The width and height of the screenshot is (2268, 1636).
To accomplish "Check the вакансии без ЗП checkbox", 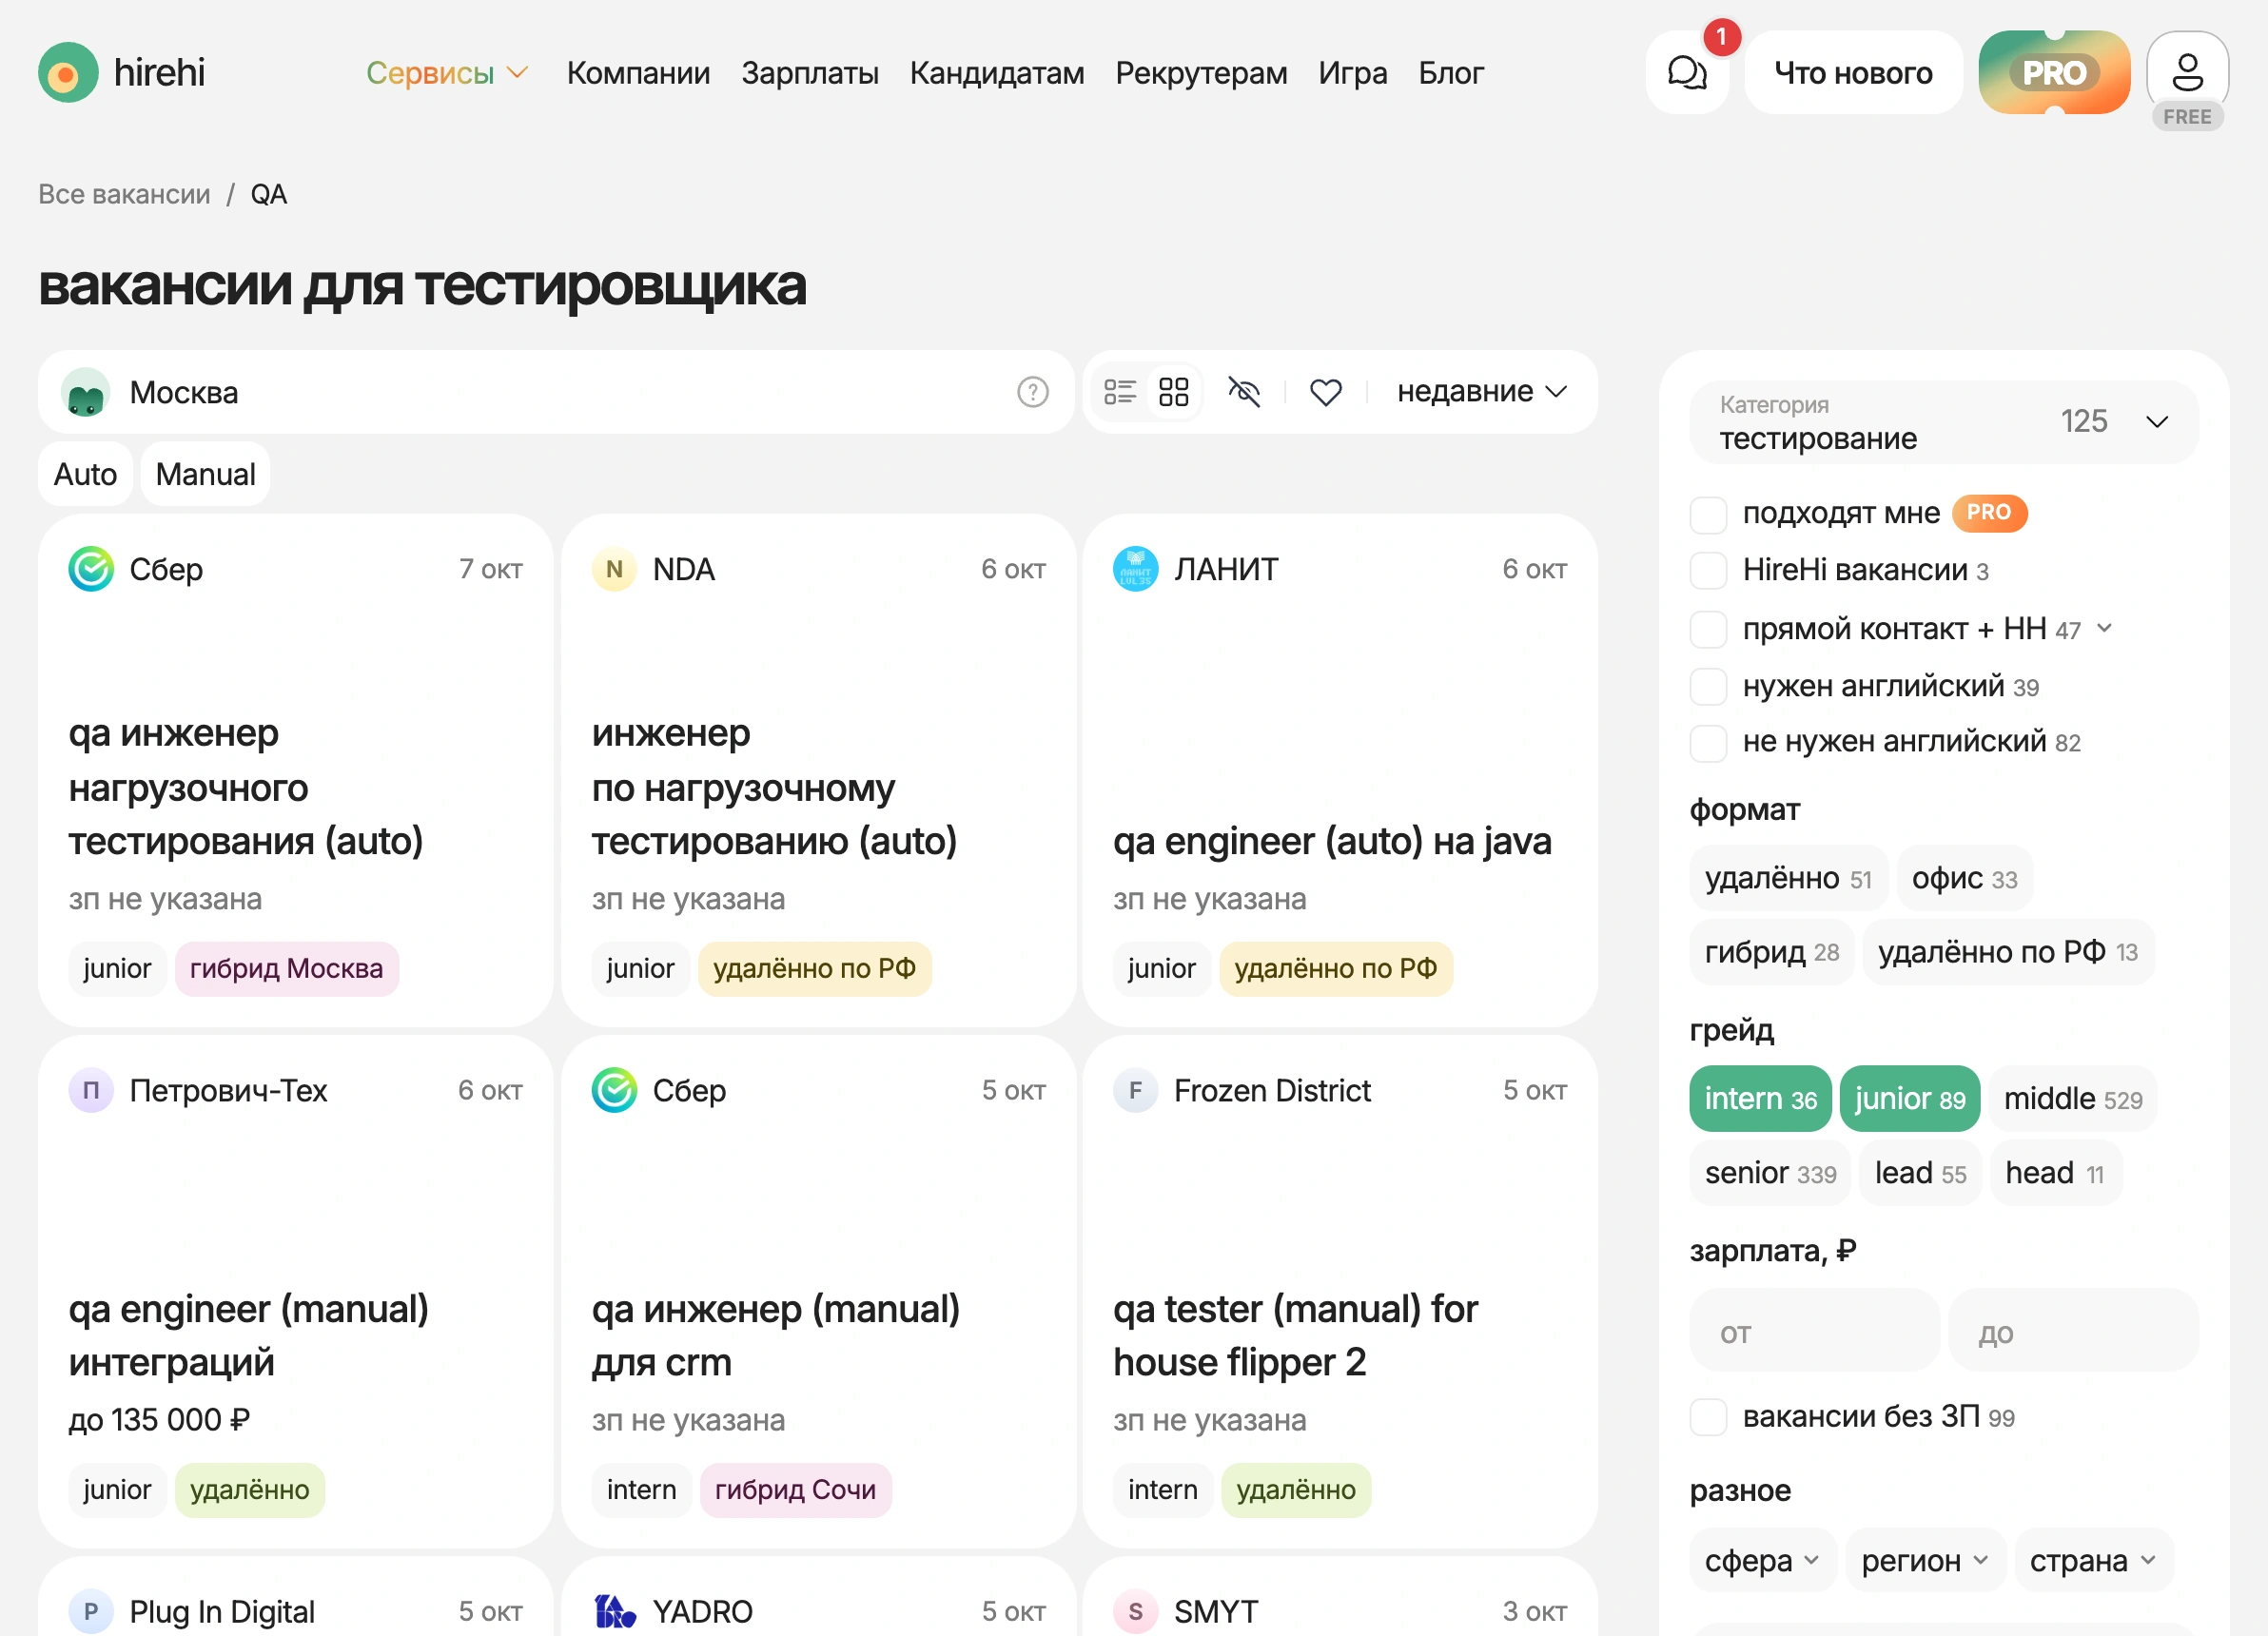I will (x=1708, y=1417).
